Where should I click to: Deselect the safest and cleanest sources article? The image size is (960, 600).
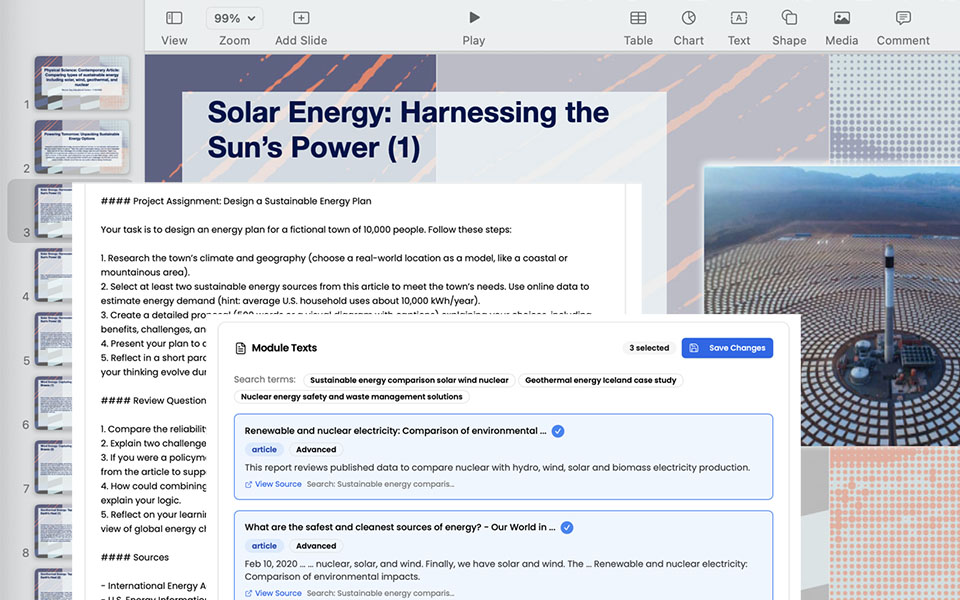pyautogui.click(x=567, y=527)
